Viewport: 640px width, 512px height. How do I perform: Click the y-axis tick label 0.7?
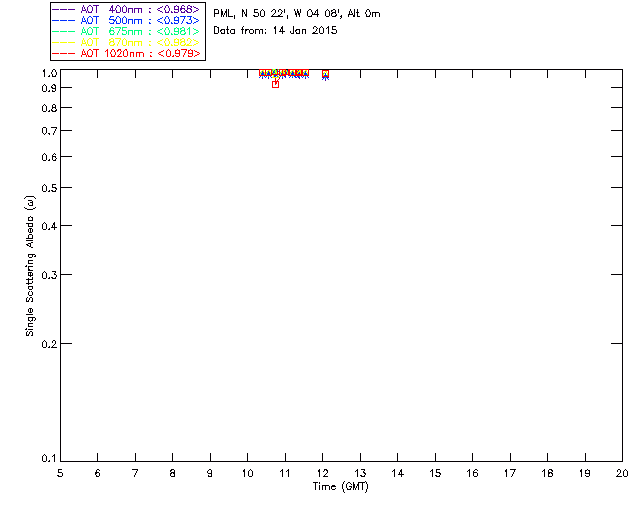click(49, 131)
